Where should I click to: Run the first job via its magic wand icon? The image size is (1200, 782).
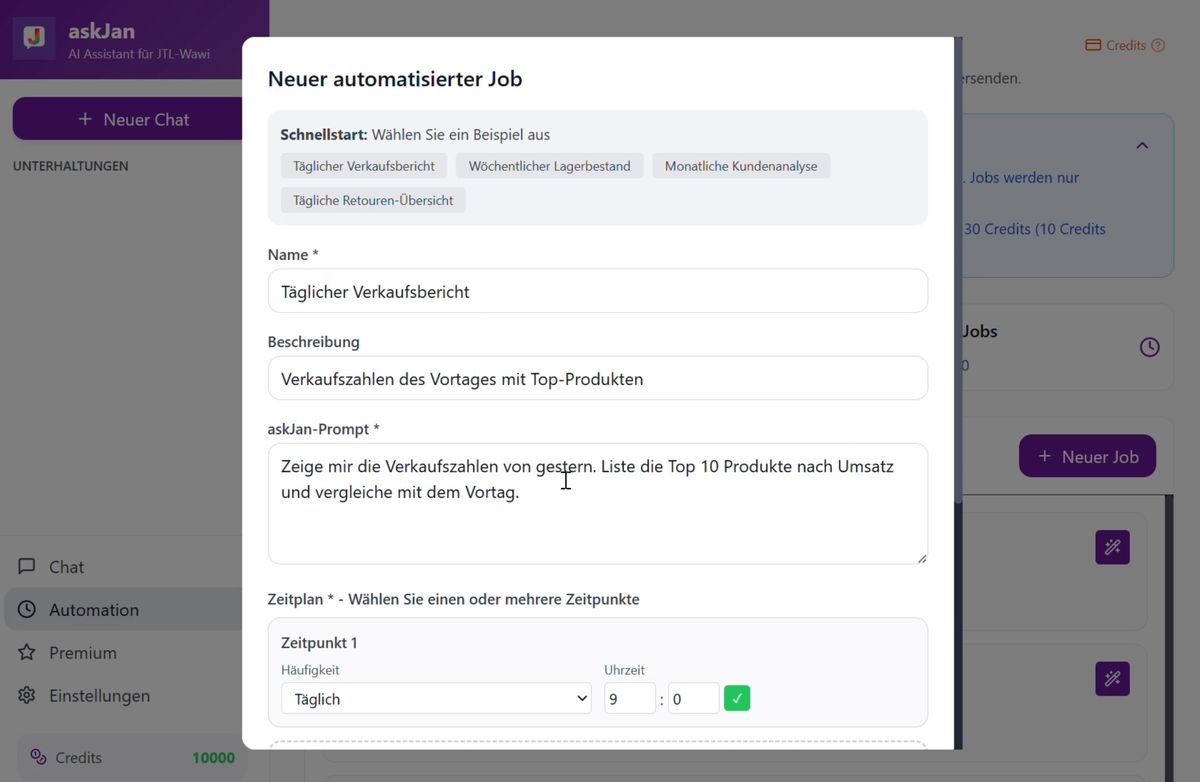1112,547
